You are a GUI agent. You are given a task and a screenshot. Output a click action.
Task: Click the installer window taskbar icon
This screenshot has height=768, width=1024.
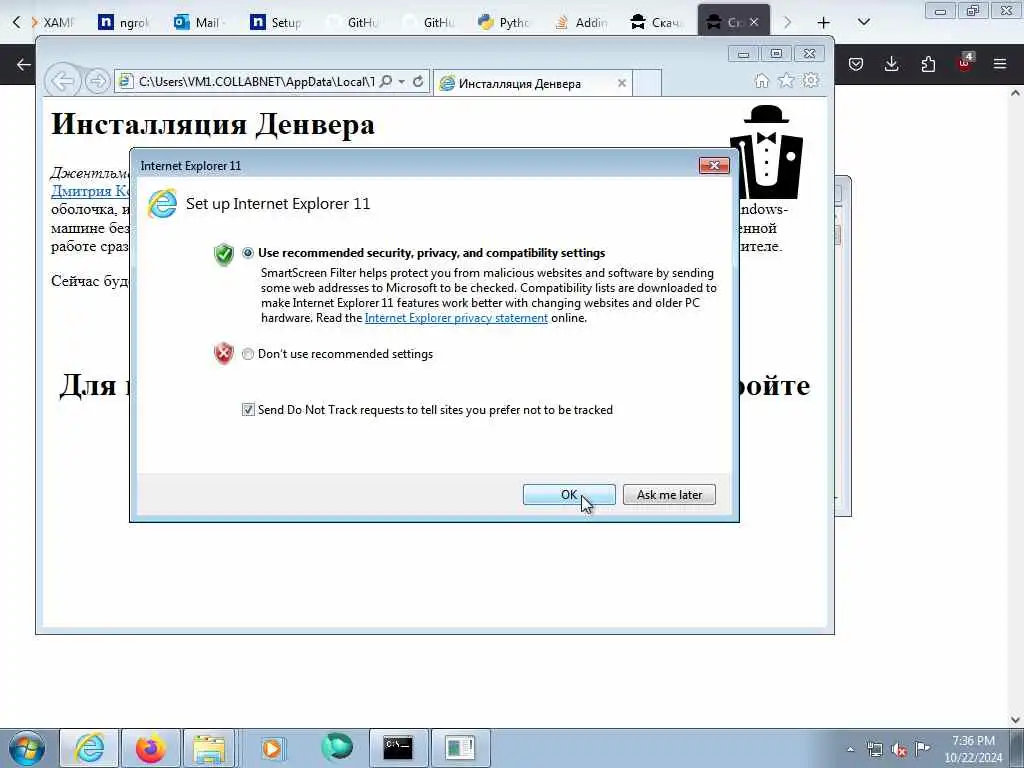(460, 748)
